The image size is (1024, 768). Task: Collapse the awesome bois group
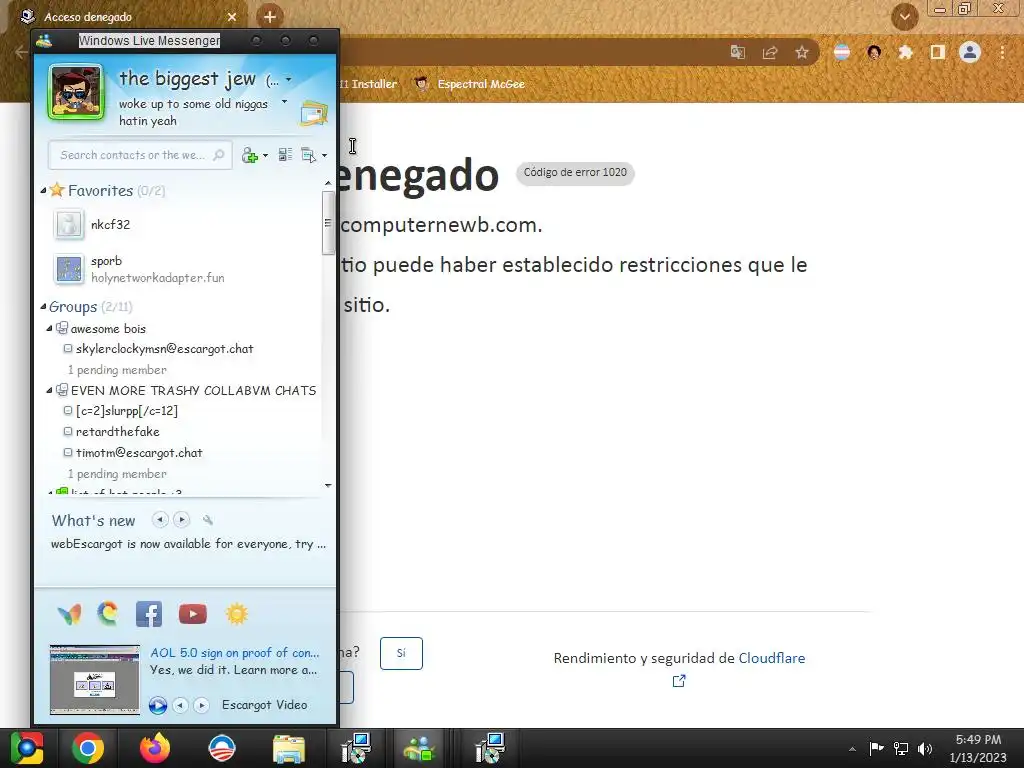[49, 328]
